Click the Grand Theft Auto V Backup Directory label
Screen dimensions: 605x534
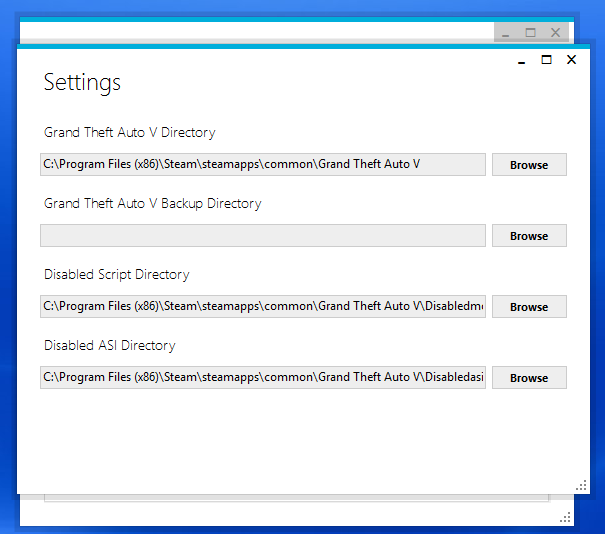click(x=153, y=204)
